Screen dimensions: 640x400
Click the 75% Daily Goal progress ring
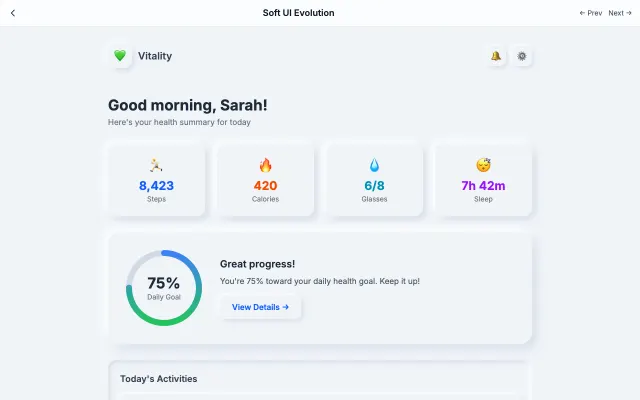[x=164, y=288]
